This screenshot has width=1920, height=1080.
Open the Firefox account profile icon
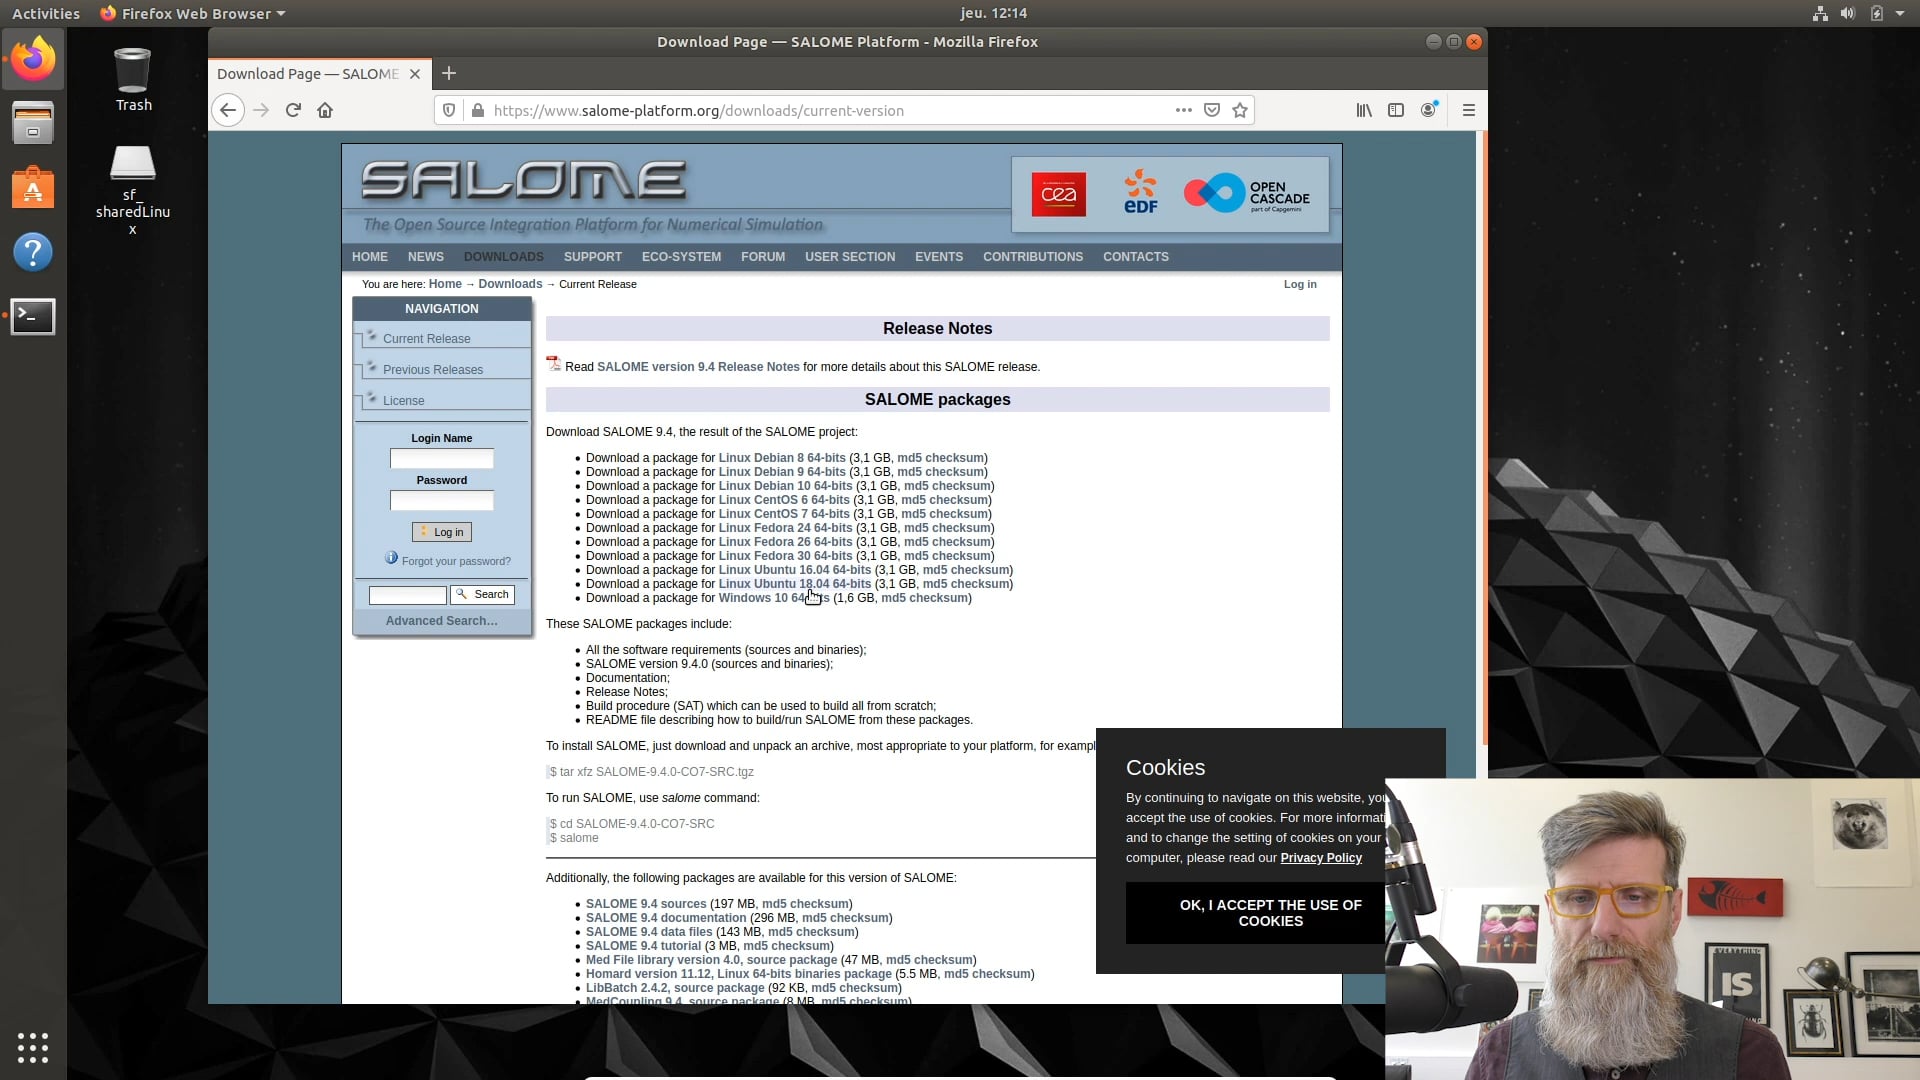(x=1429, y=110)
